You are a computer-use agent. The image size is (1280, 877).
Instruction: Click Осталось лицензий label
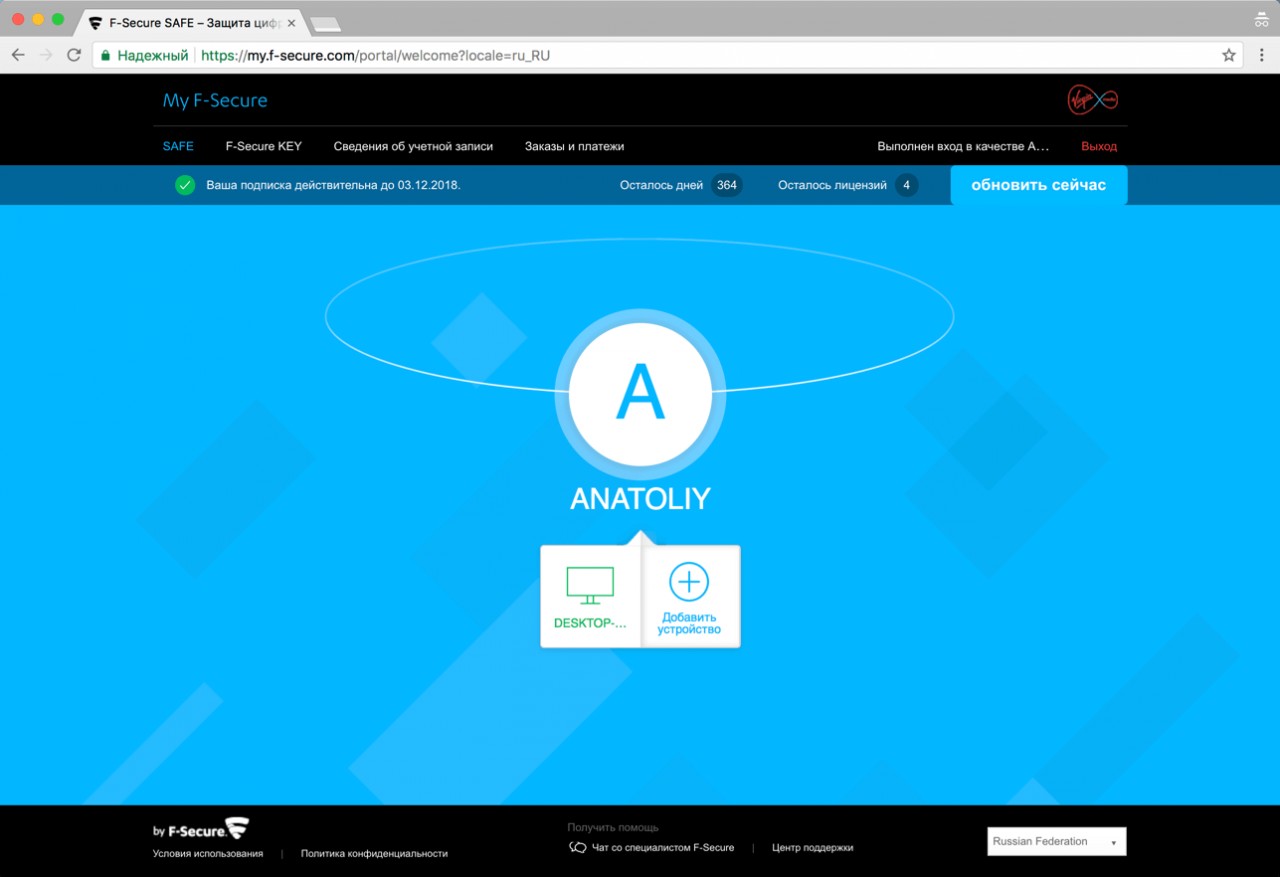tap(832, 185)
